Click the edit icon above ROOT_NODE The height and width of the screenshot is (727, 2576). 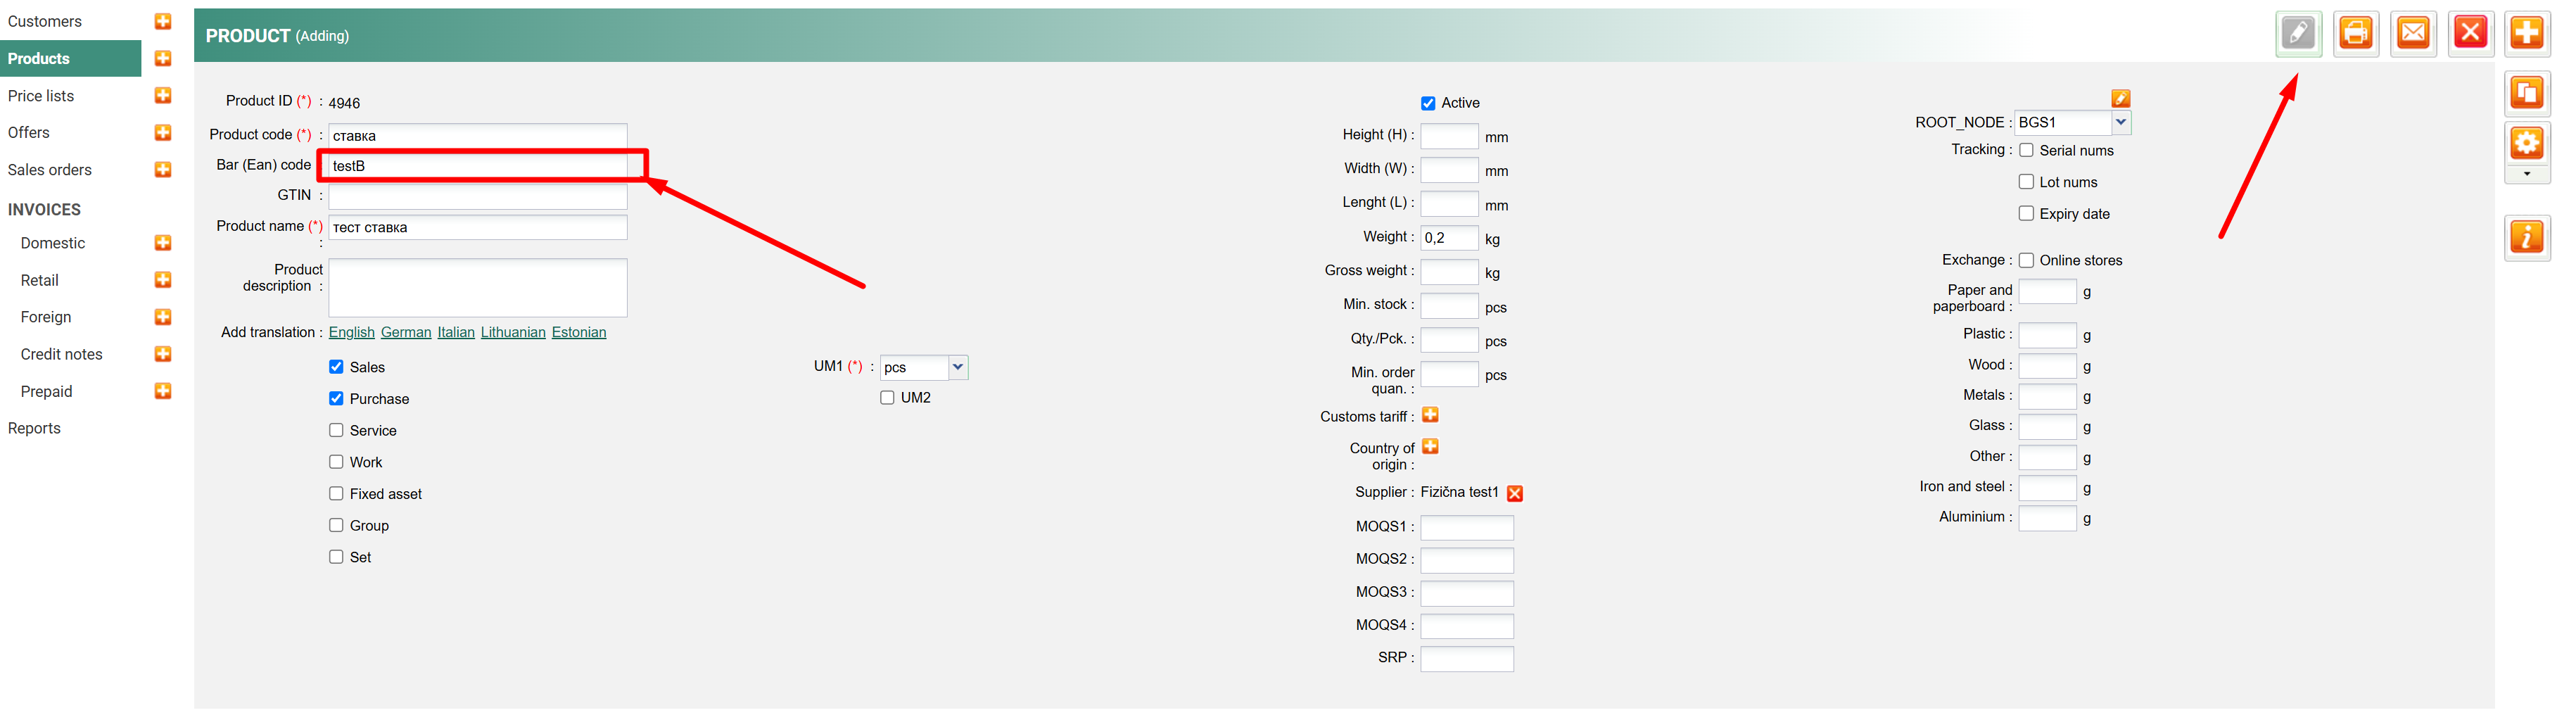point(2121,98)
